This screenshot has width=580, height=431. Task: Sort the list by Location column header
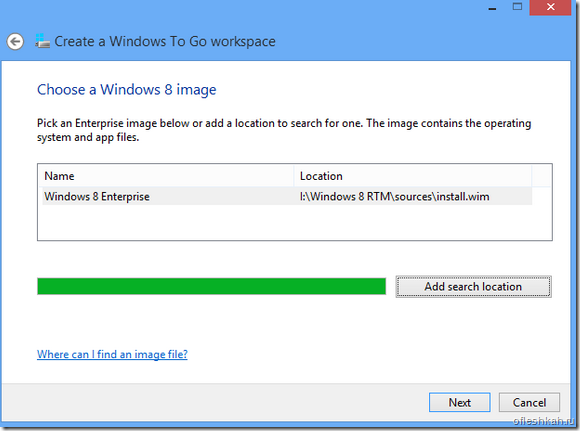pos(413,176)
